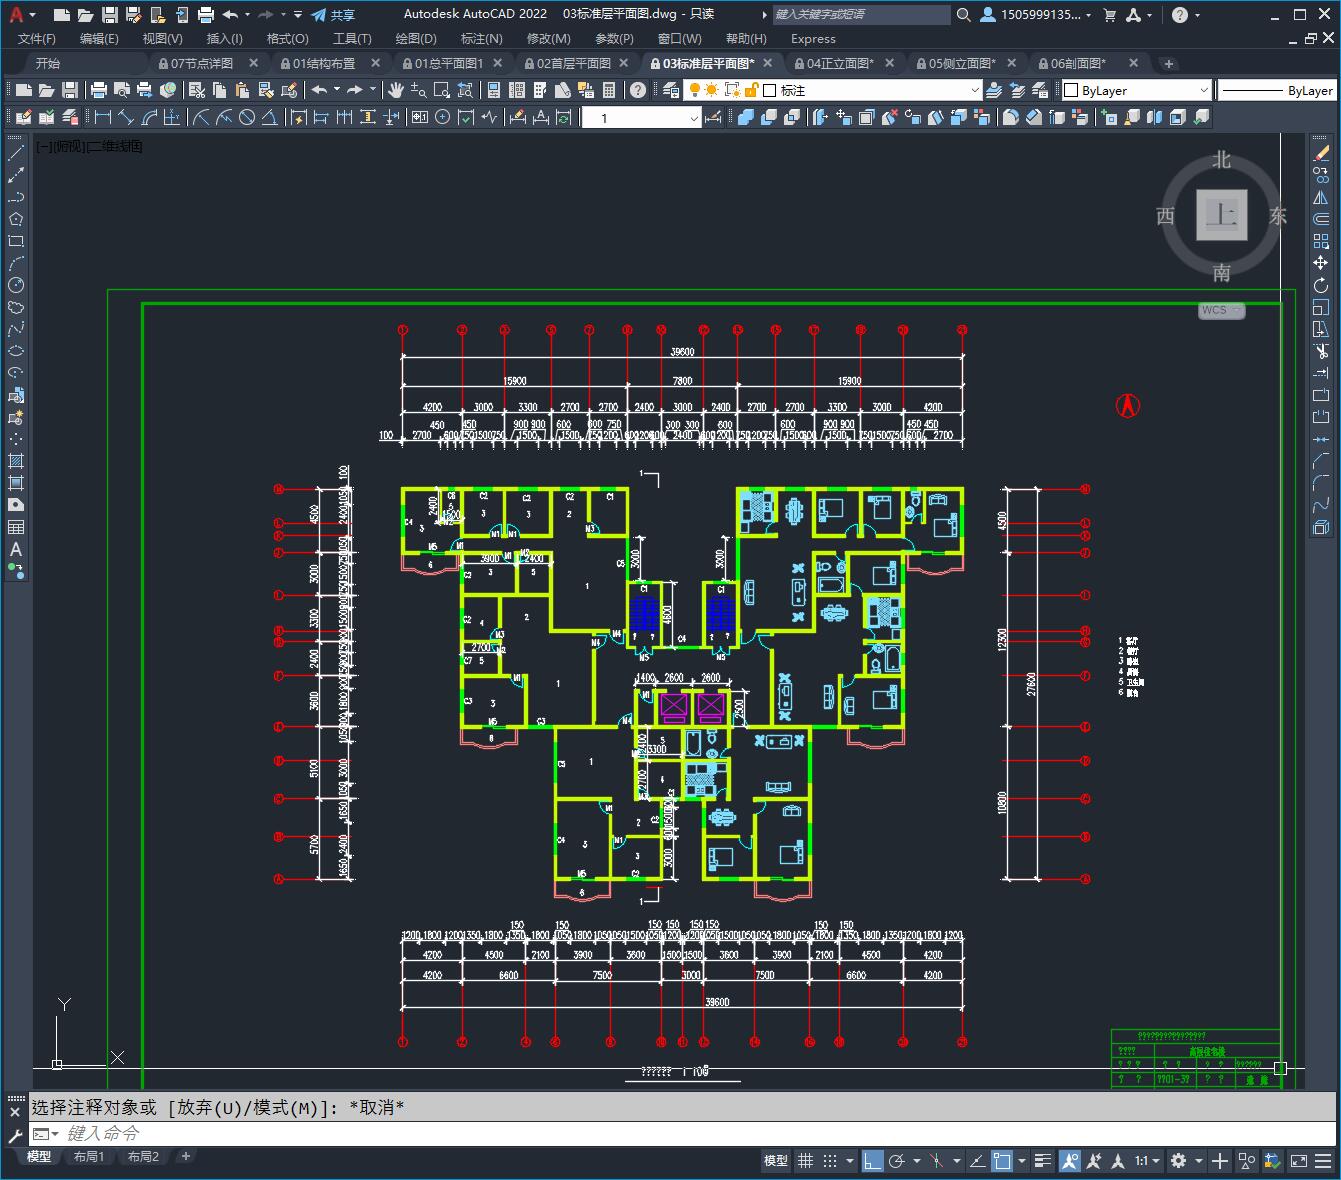
Task: Select the Angular dimension tool
Action: (x=270, y=117)
